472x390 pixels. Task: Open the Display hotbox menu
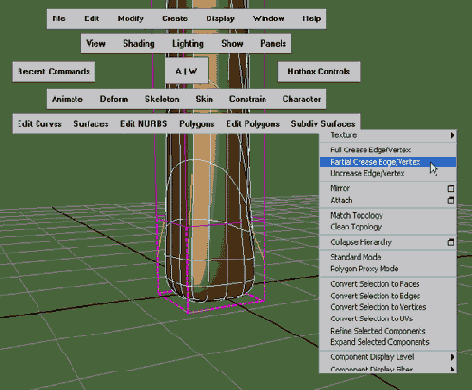[220, 19]
